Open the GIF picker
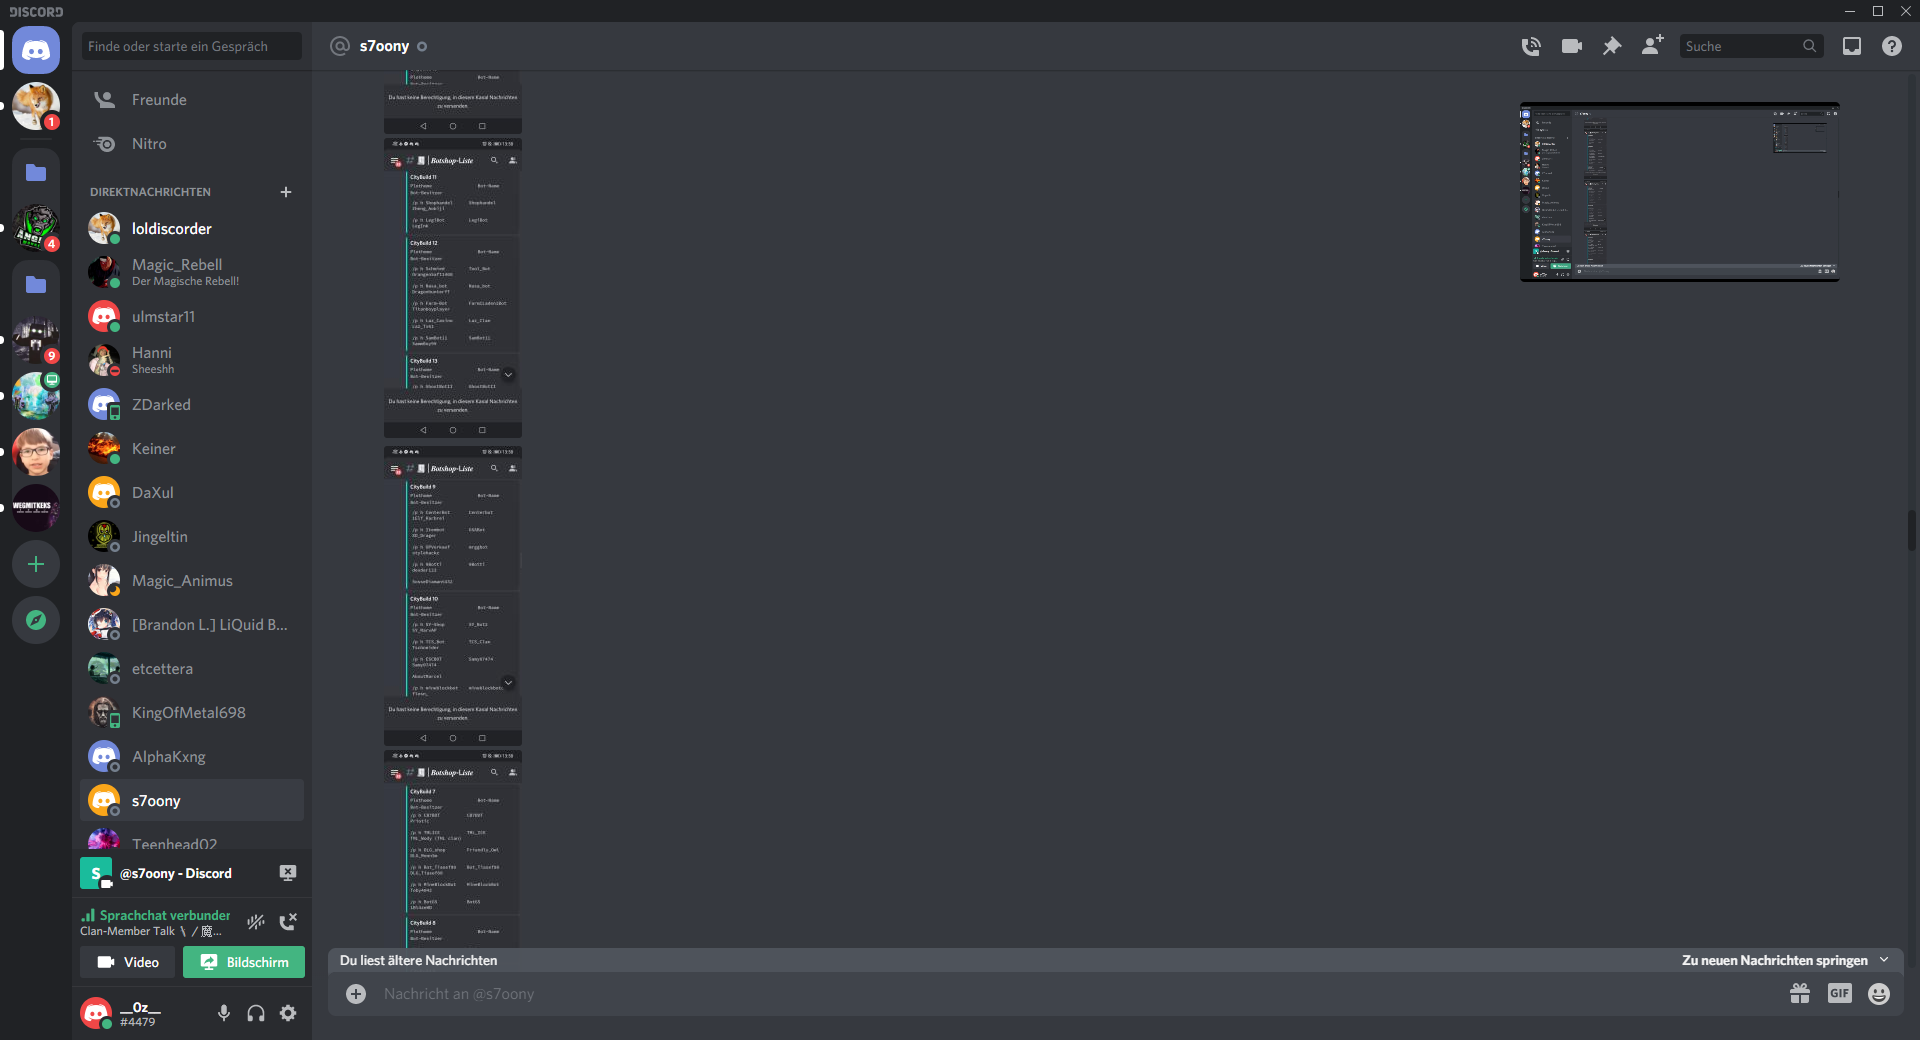The image size is (1920, 1040). (x=1840, y=994)
